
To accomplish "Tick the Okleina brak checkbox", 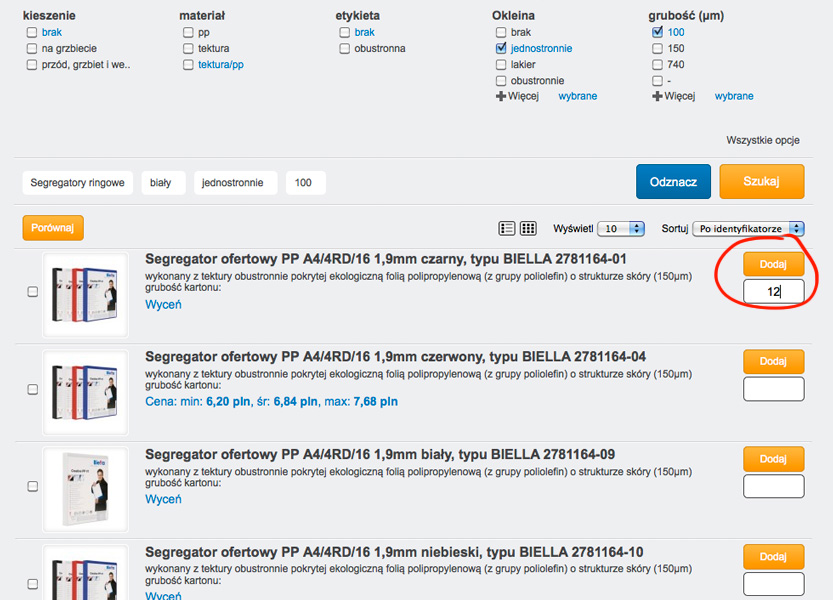I will [501, 32].
